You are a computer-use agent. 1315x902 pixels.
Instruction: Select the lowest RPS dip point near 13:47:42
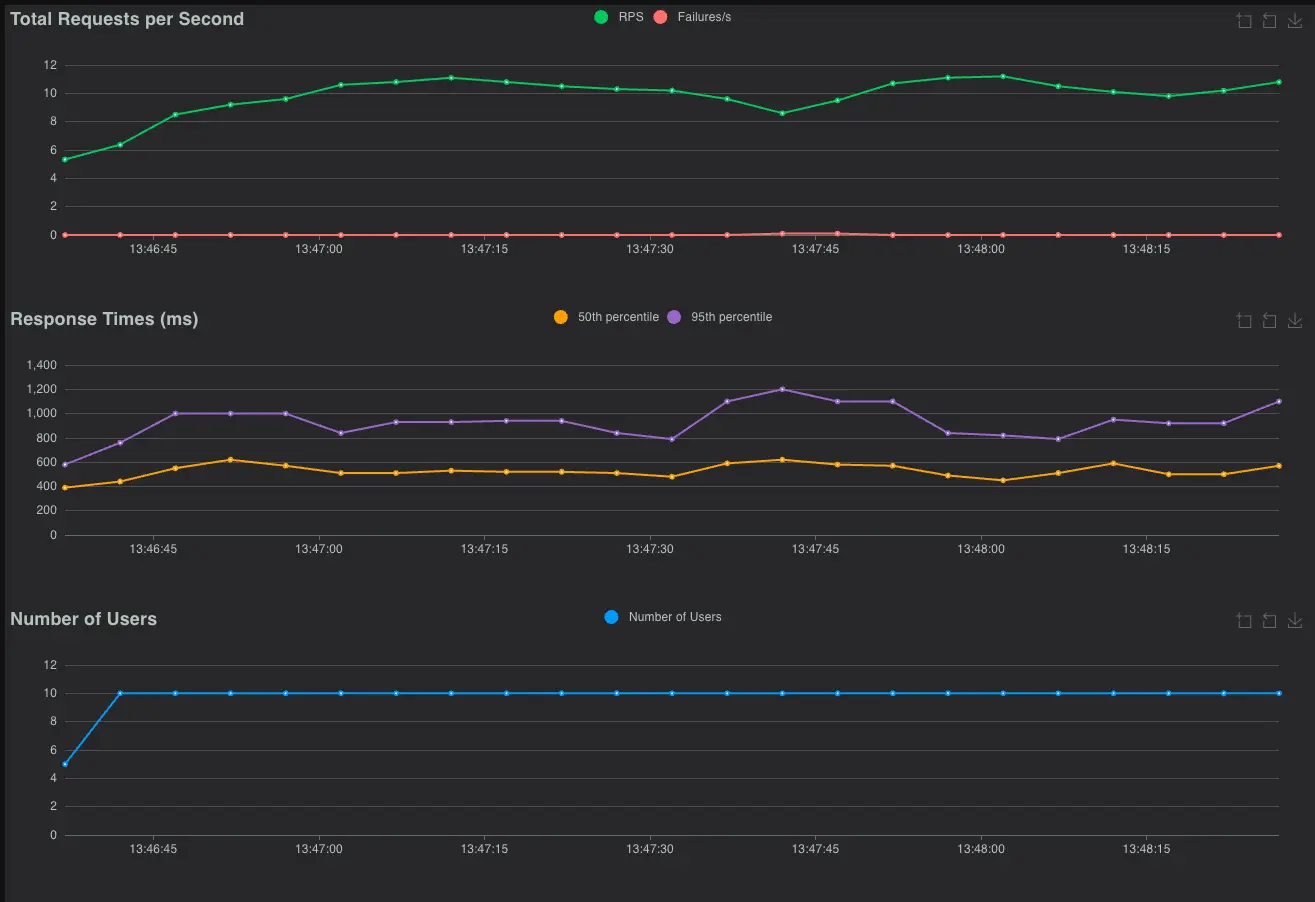click(782, 113)
